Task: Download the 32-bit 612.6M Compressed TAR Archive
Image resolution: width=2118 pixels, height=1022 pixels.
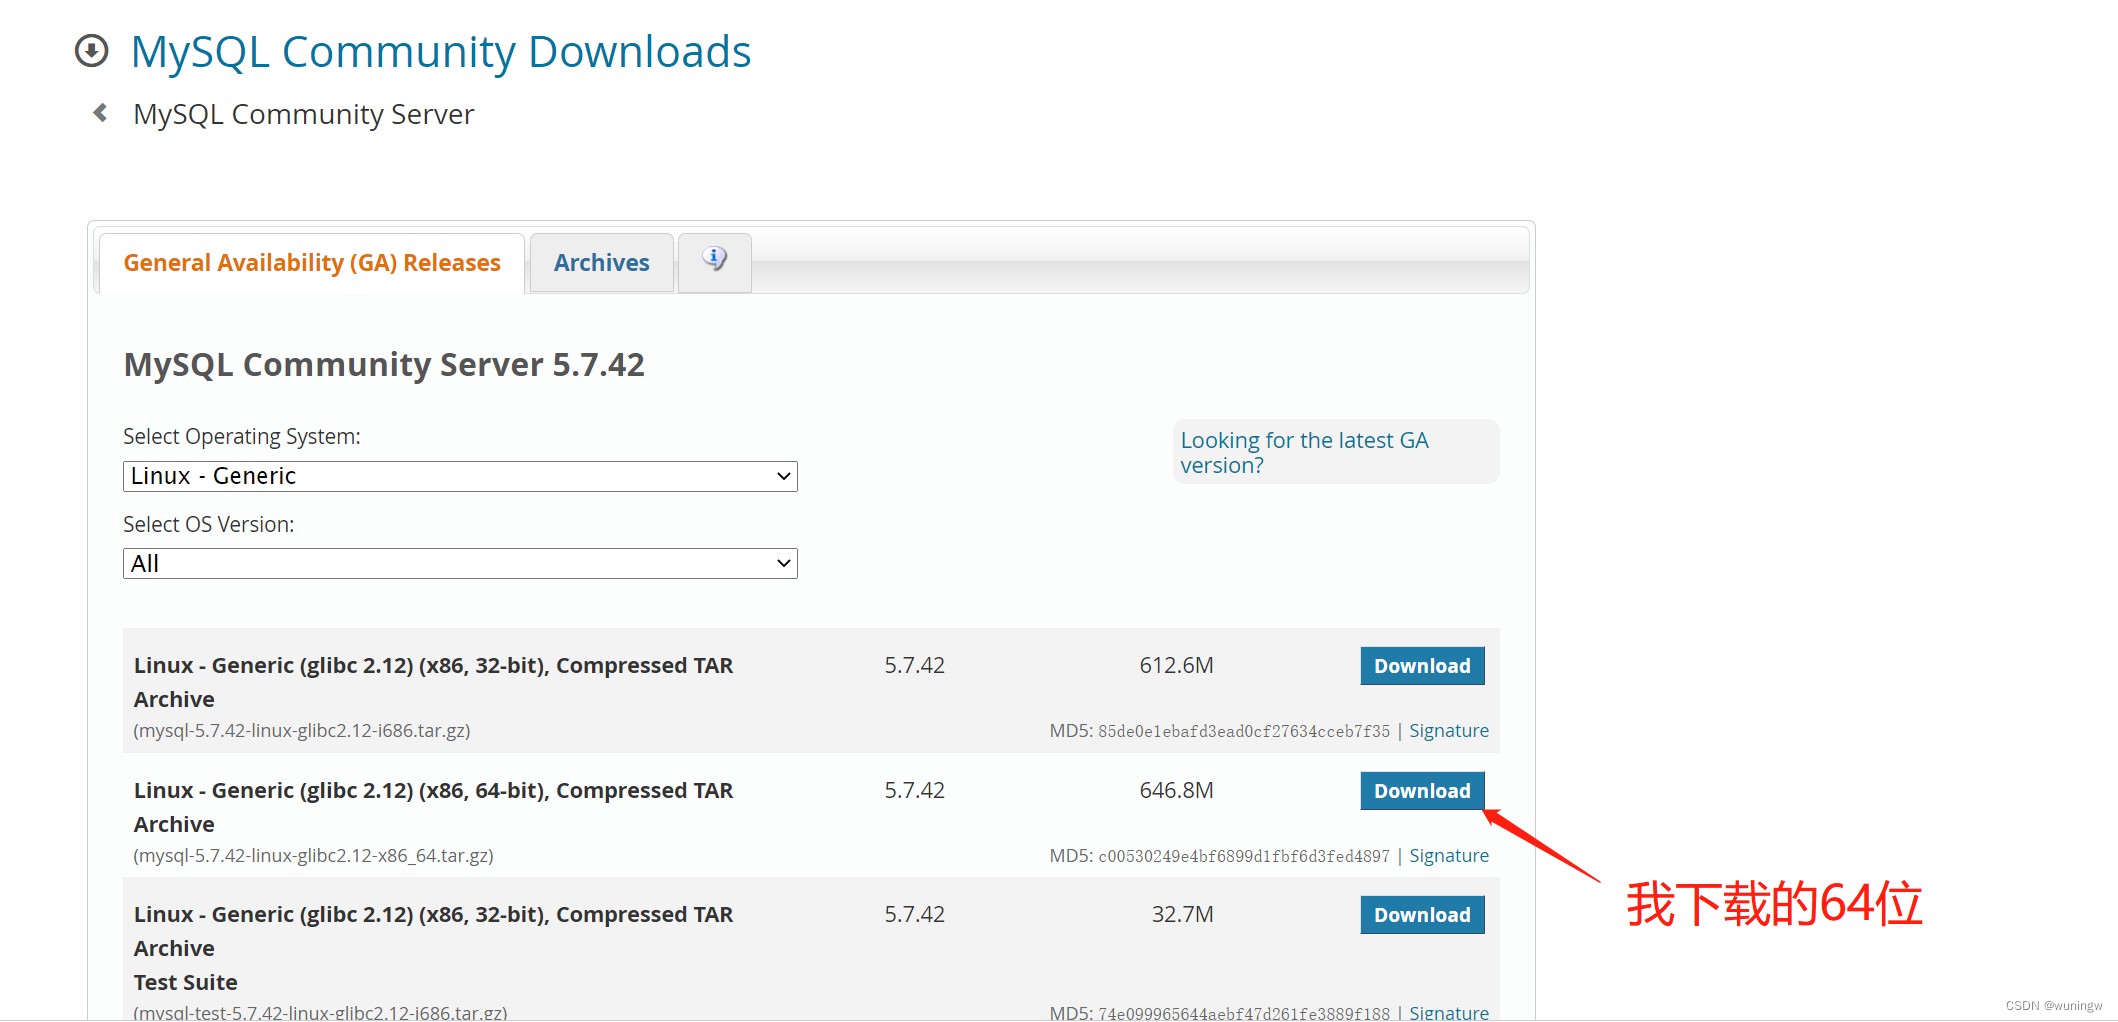Action: 1422,666
